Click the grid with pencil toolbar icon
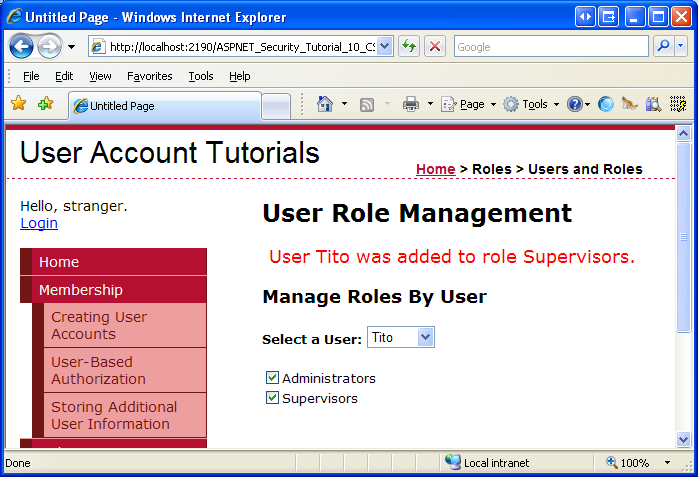 pos(678,104)
